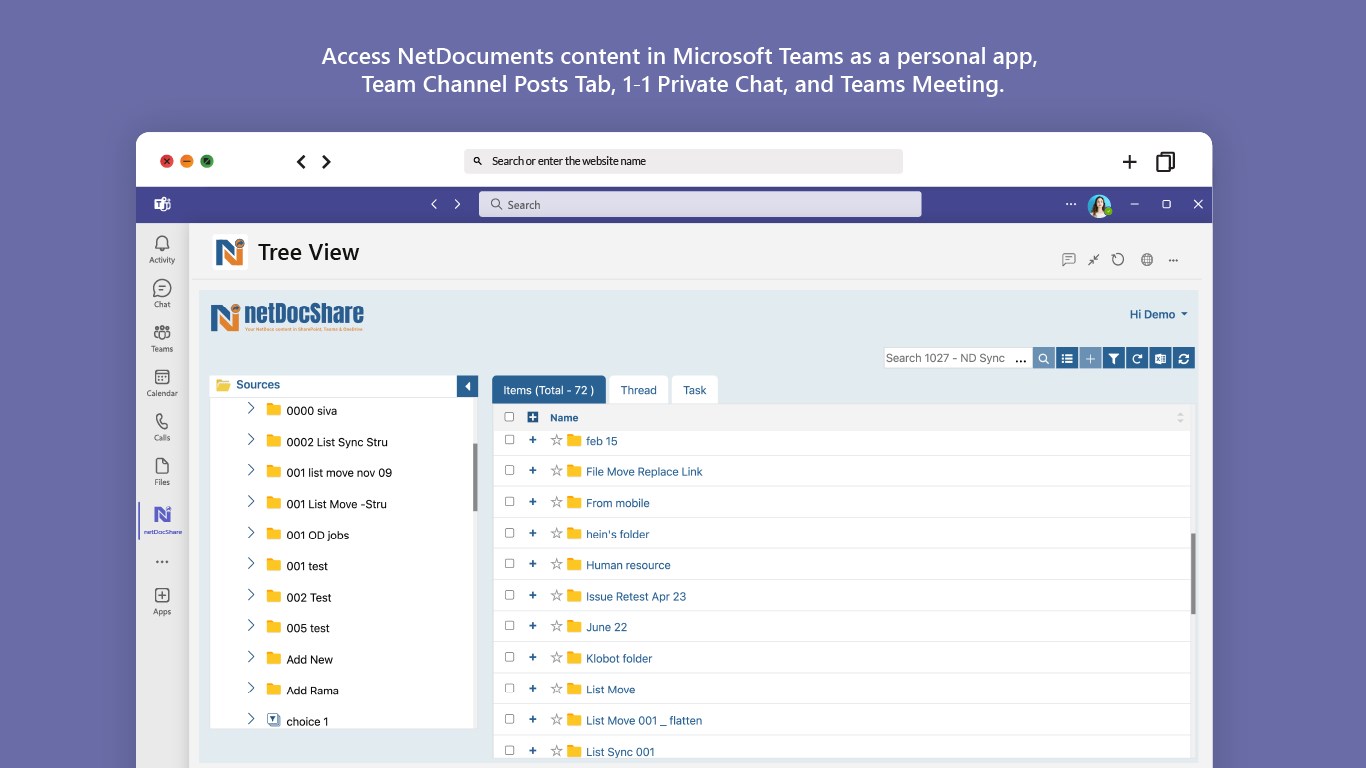The width and height of the screenshot is (1366, 768).
Task: Open the Activity bell in Teams sidebar
Action: (162, 248)
